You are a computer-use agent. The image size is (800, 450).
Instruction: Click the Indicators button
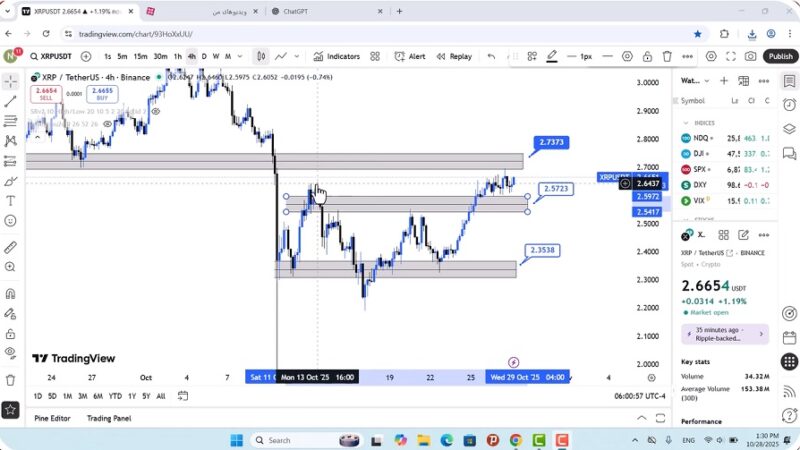336,56
